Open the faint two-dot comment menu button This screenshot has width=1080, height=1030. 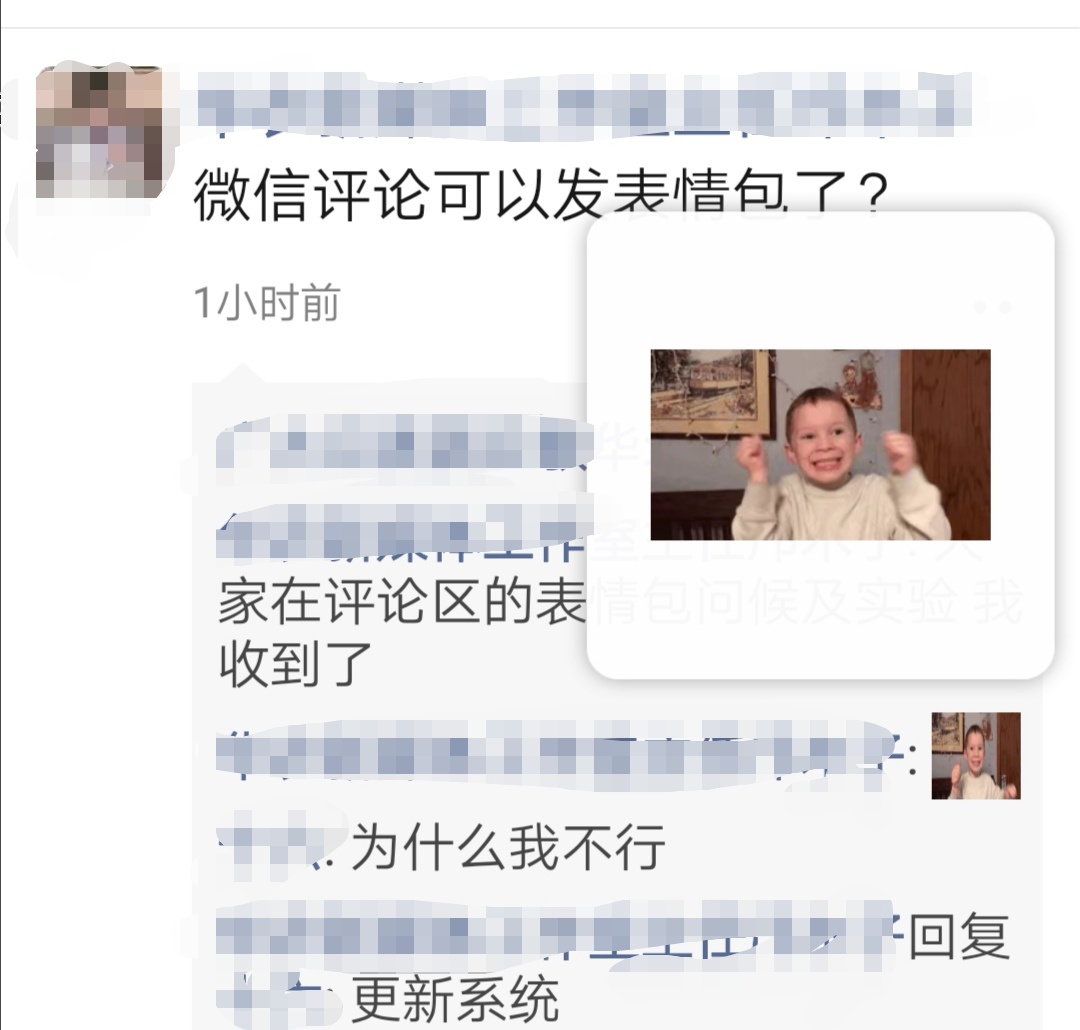coord(993,307)
